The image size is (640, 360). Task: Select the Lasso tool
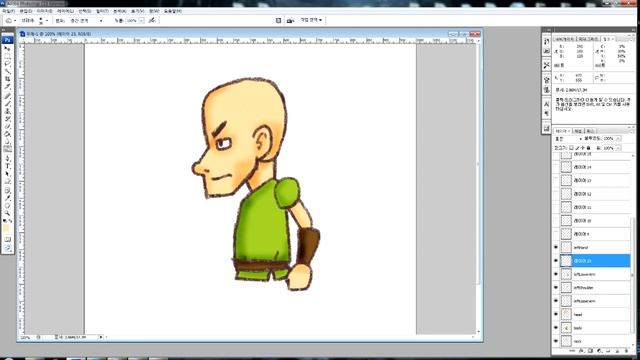click(7, 64)
